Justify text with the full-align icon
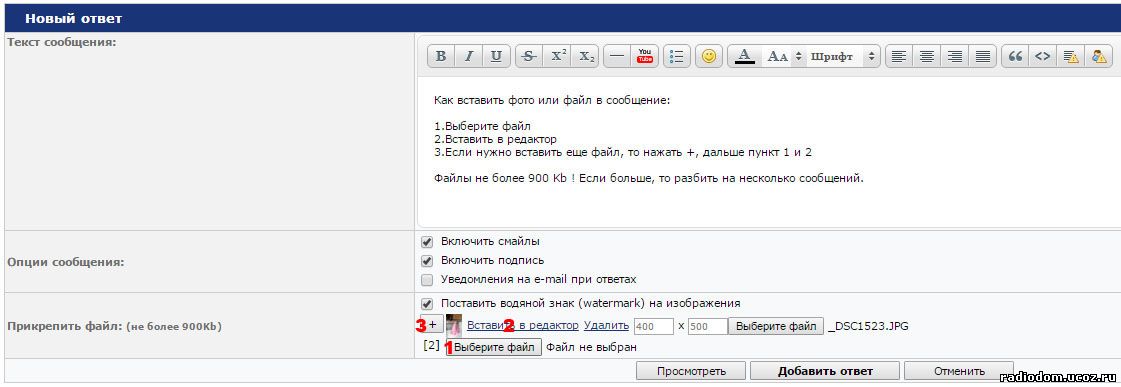Screen dimensions: 1121x387 click(x=983, y=57)
